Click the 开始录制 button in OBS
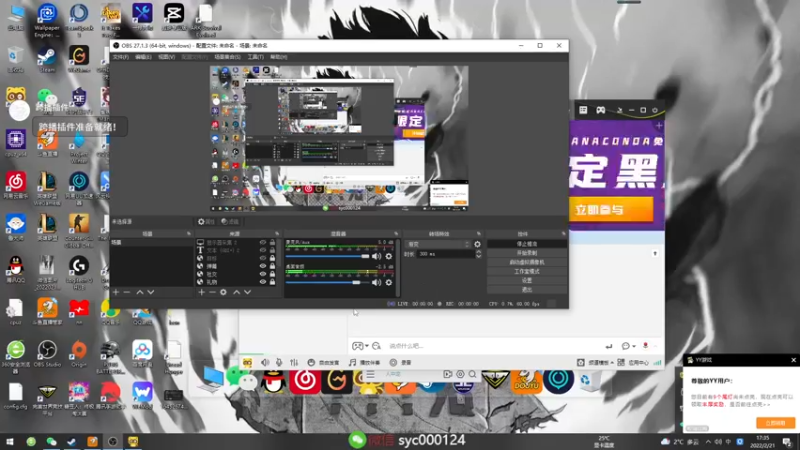 (x=527, y=253)
